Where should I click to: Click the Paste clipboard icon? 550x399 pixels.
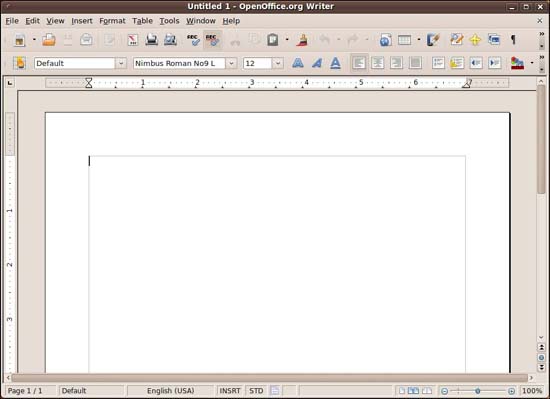[x=273, y=40]
